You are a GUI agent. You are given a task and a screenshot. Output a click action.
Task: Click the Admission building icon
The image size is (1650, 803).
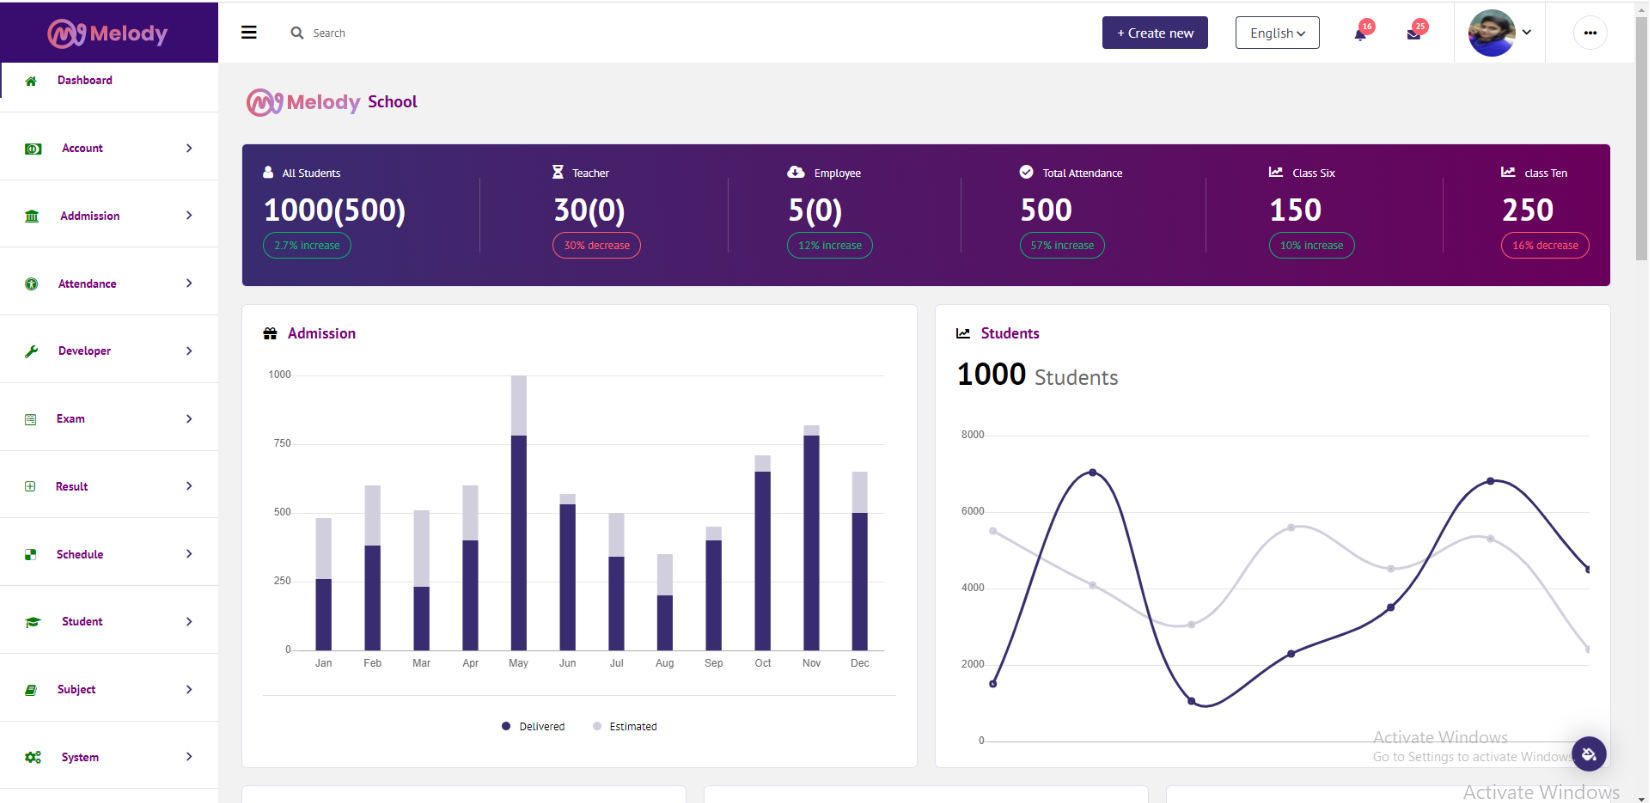pos(32,216)
